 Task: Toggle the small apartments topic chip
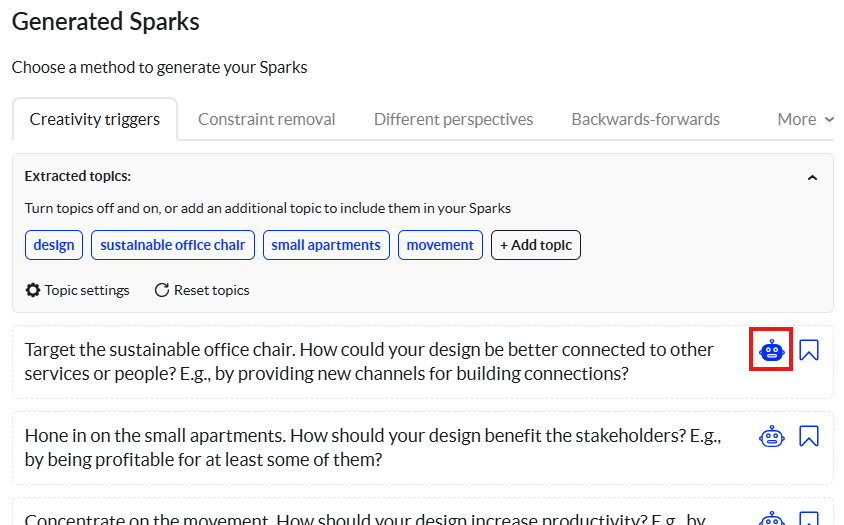click(326, 245)
